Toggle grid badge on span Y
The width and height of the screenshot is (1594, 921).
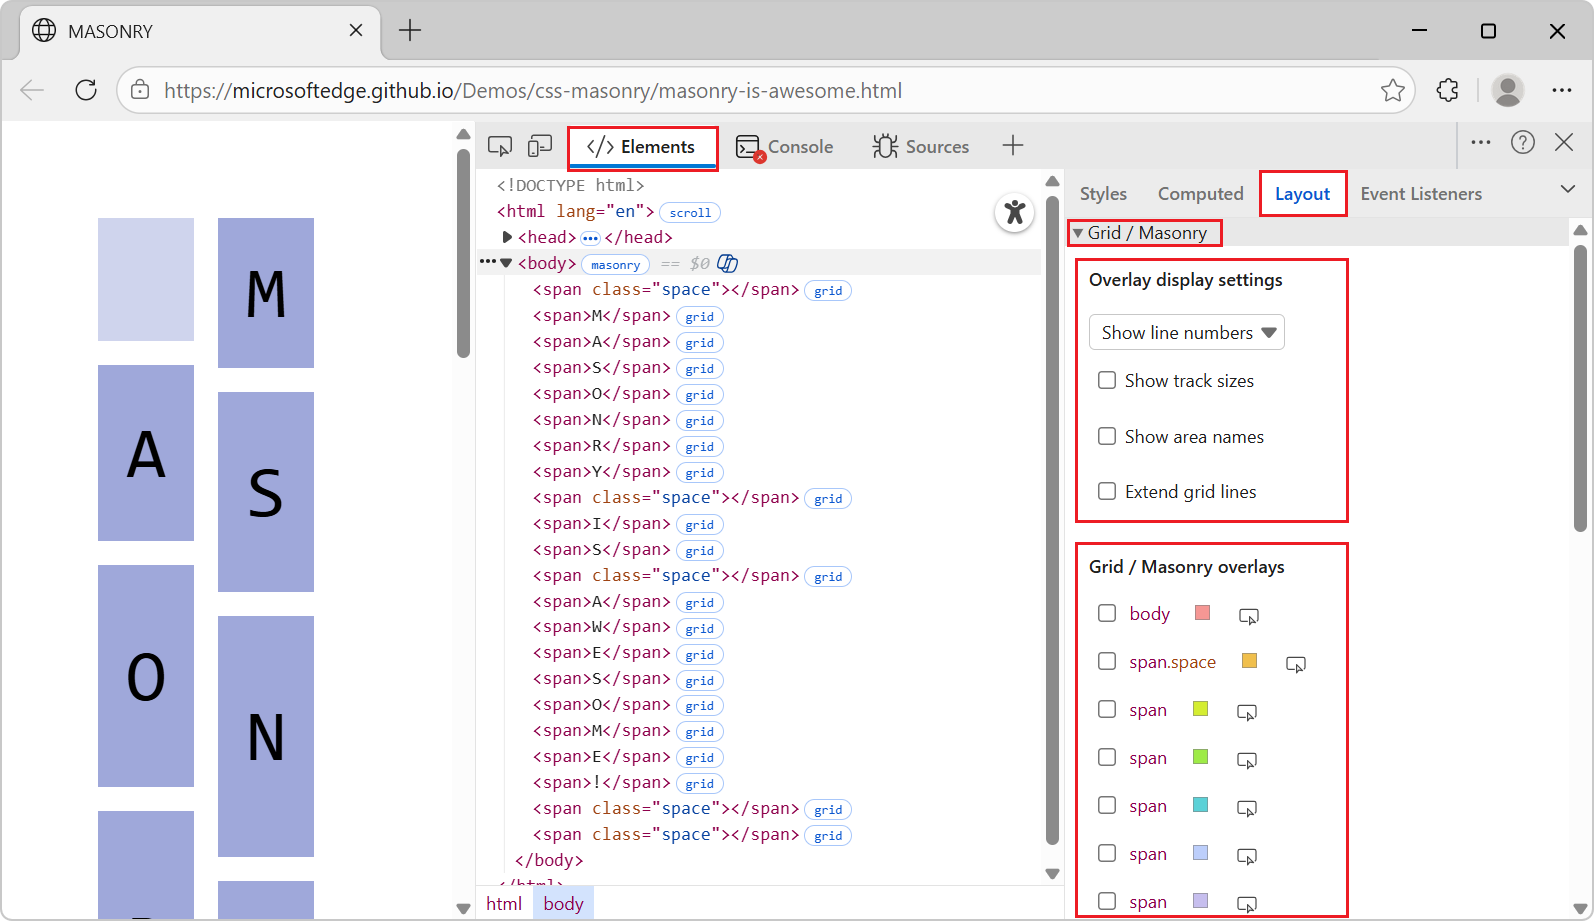tap(700, 473)
